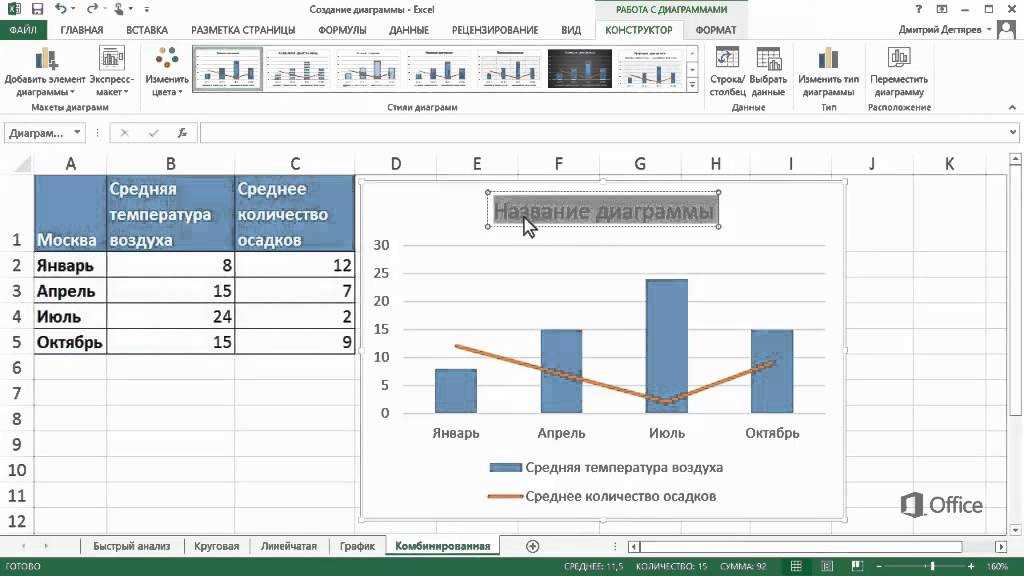Click inside the formula bar
1024x576 pixels.
[603, 133]
